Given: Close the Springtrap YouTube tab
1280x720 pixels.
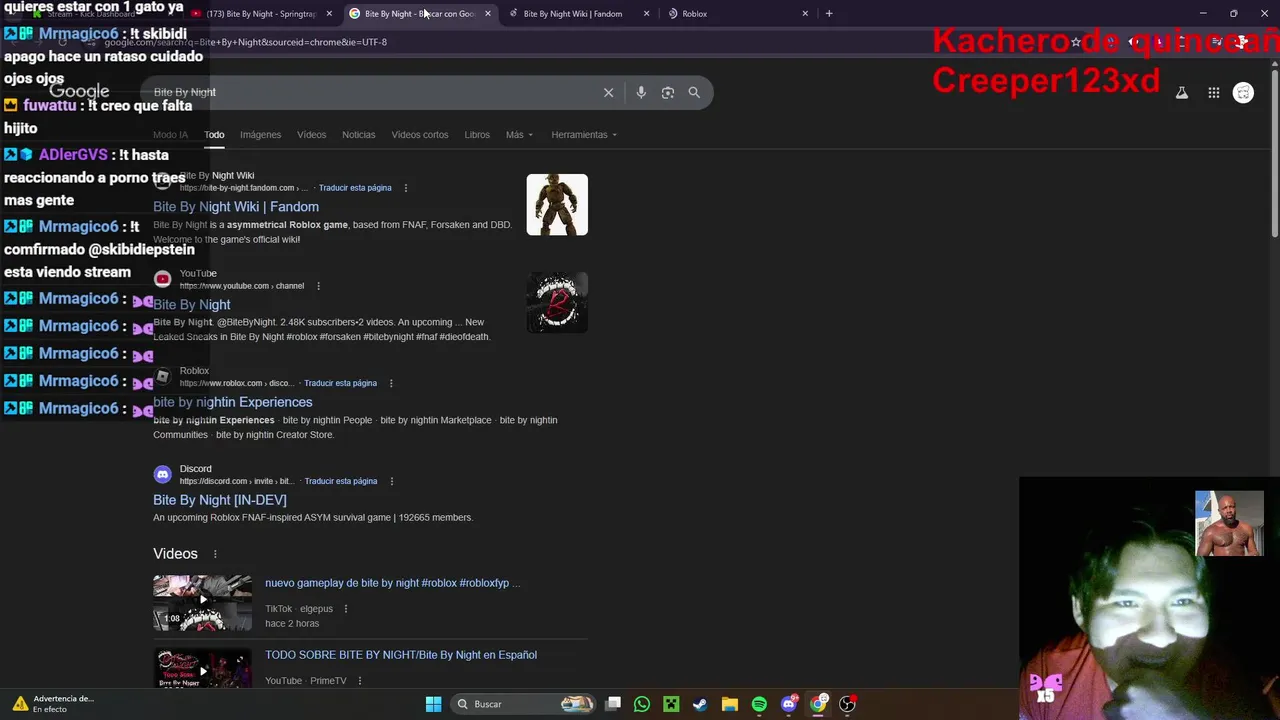Looking at the screenshot, I should (x=329, y=14).
